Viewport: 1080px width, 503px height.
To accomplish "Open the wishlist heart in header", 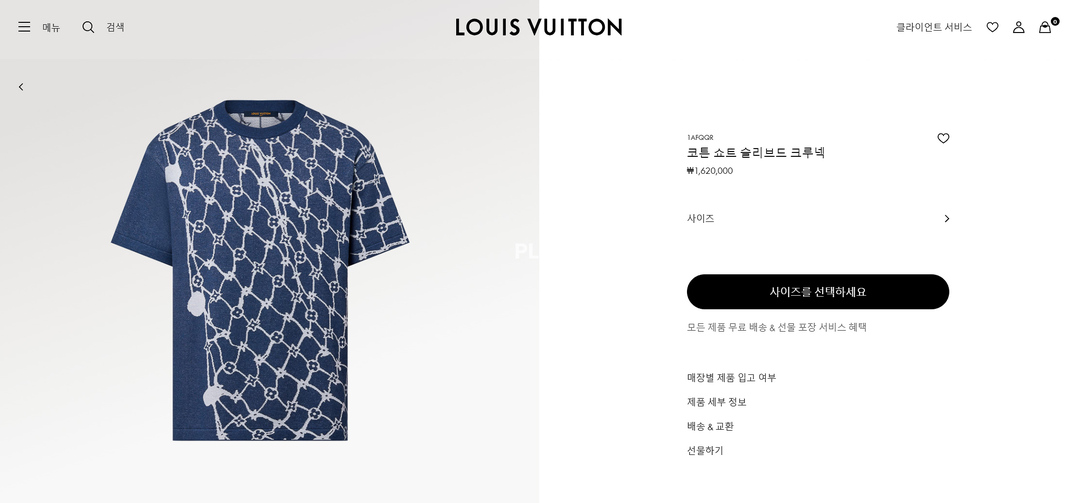I will point(993,27).
